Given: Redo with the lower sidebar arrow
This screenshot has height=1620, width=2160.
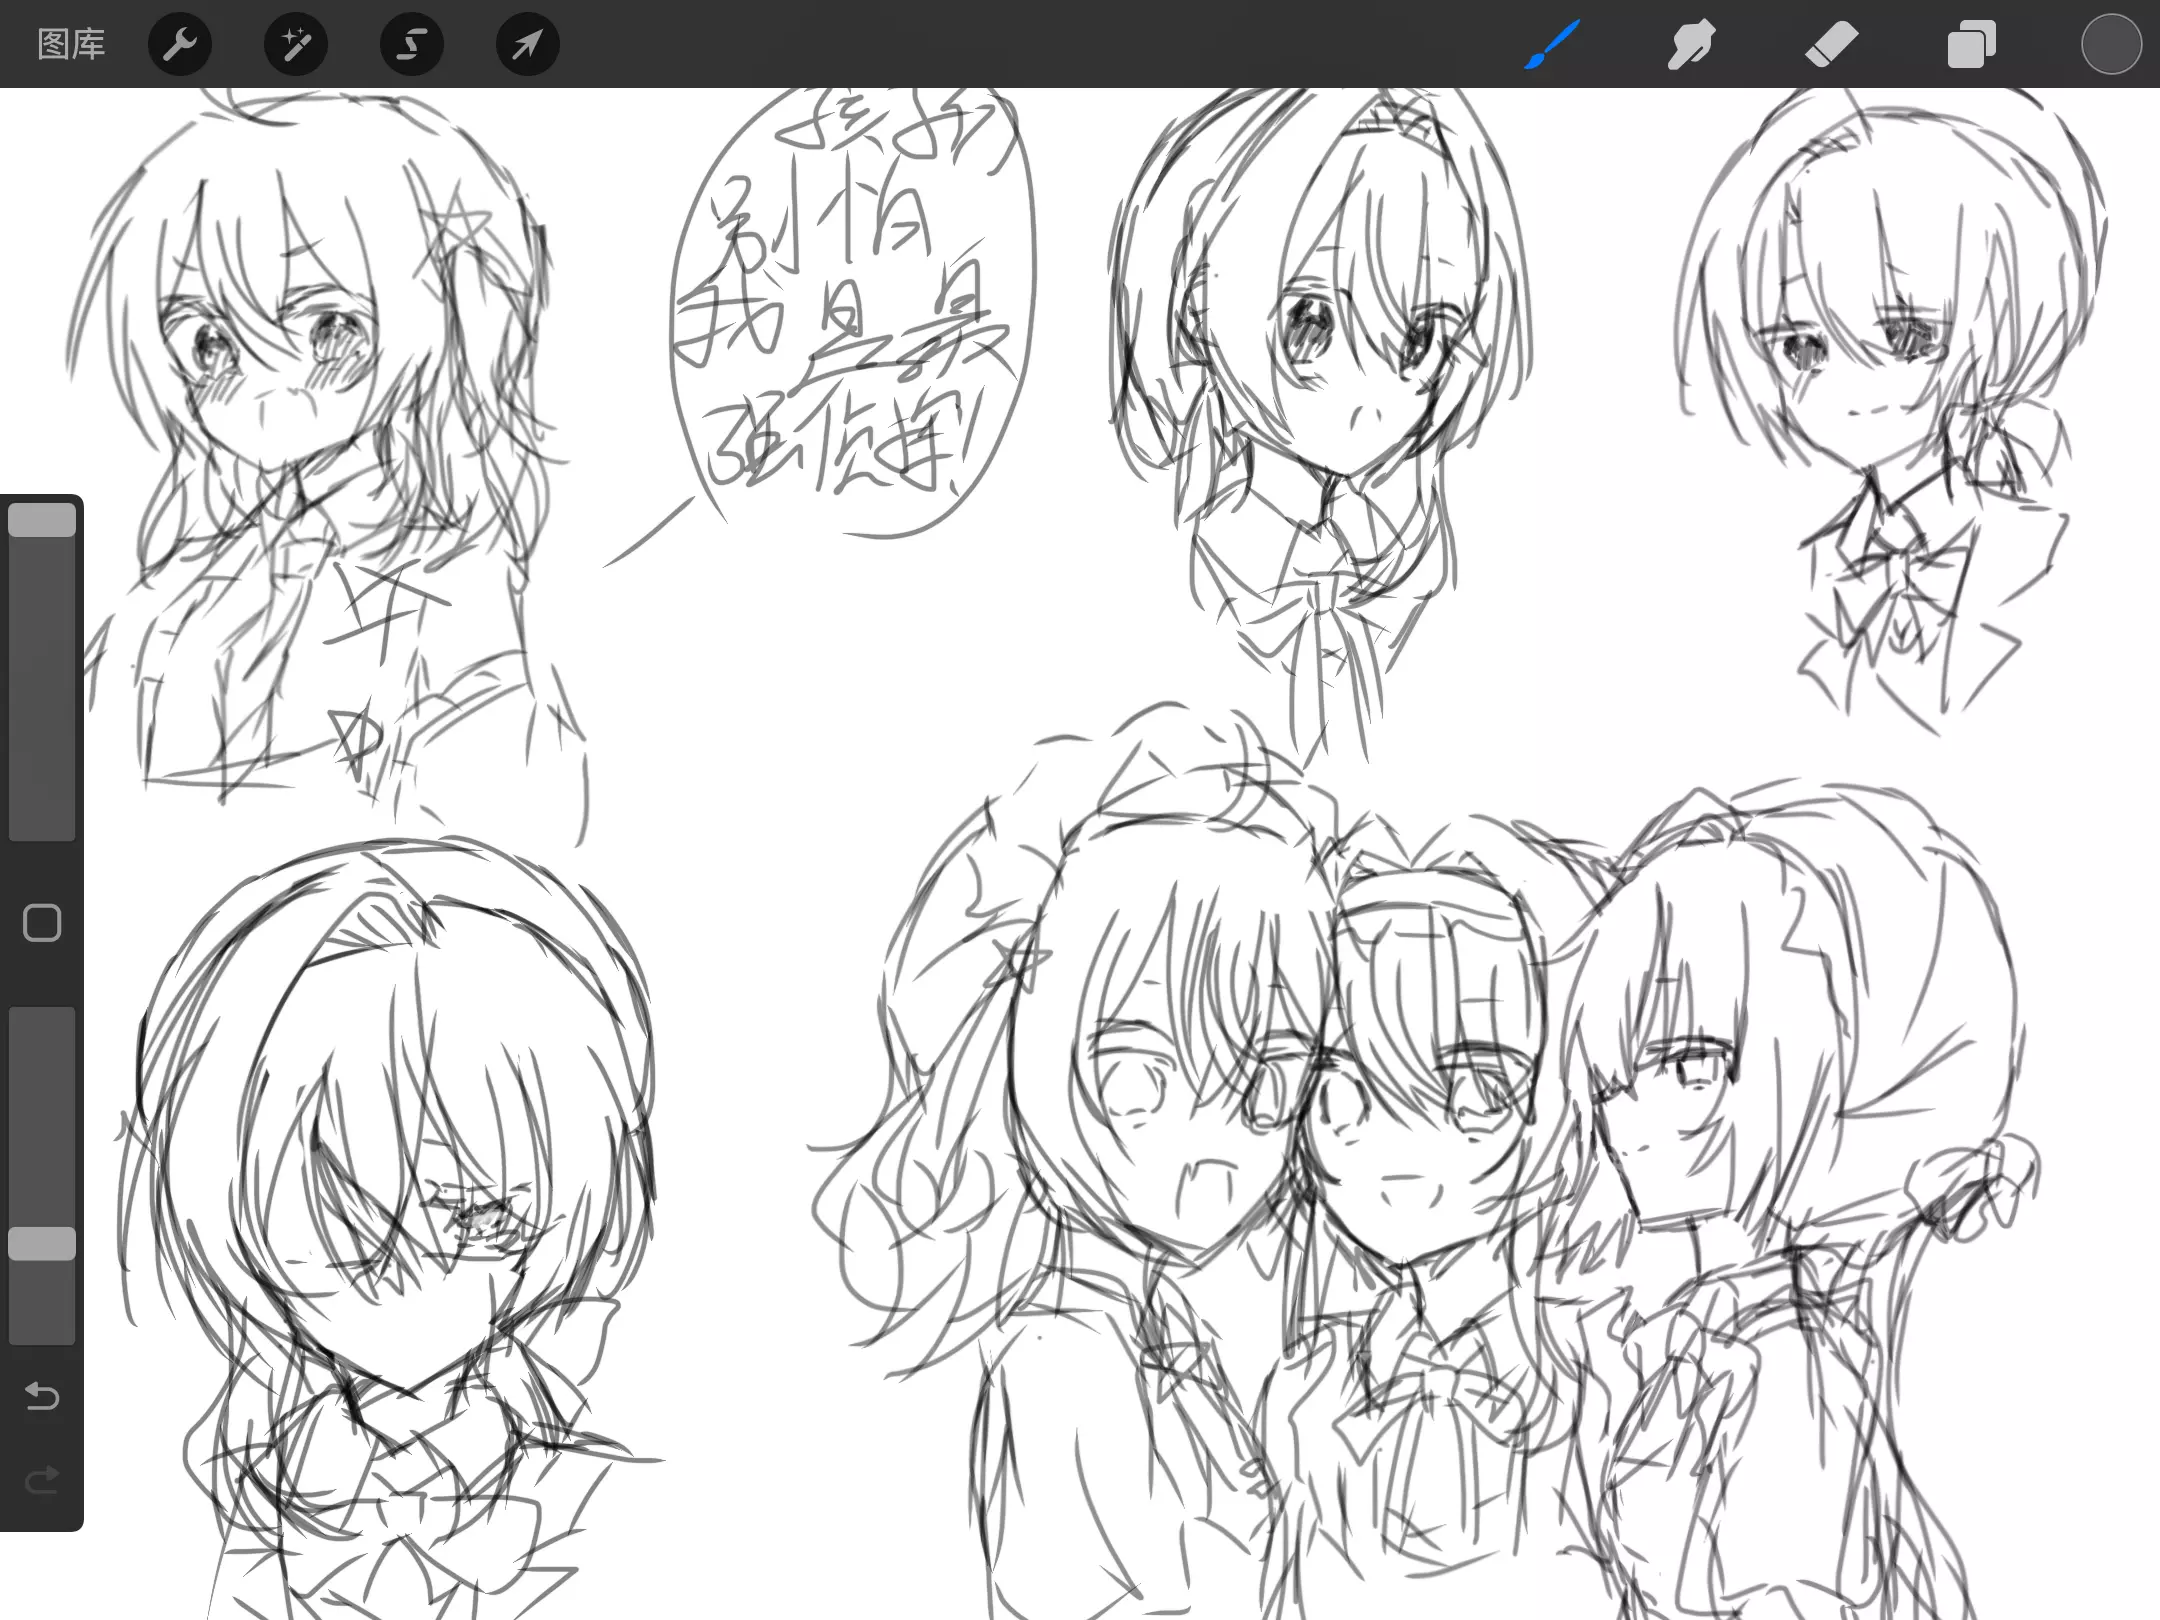Looking at the screenshot, I should [42, 1479].
